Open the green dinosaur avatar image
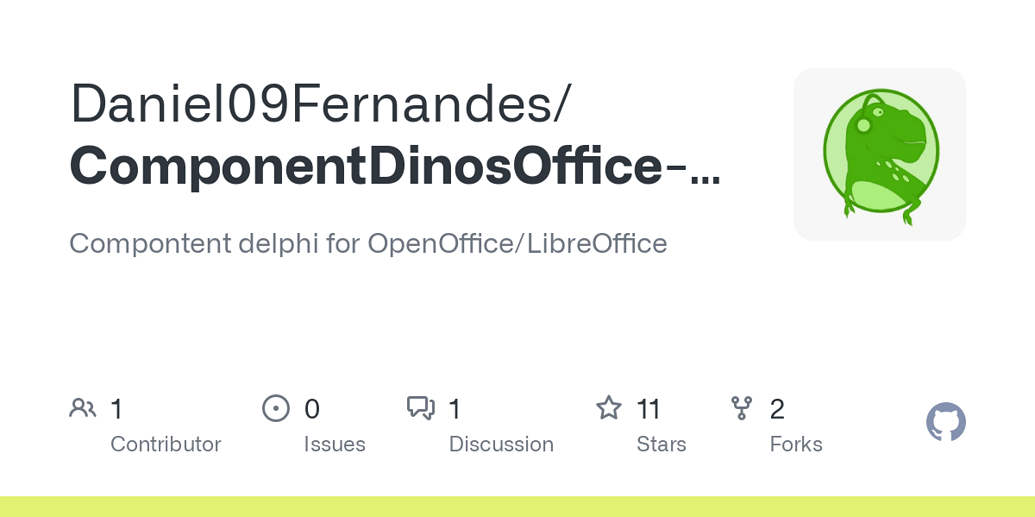This screenshot has height=517, width=1035. click(x=880, y=155)
